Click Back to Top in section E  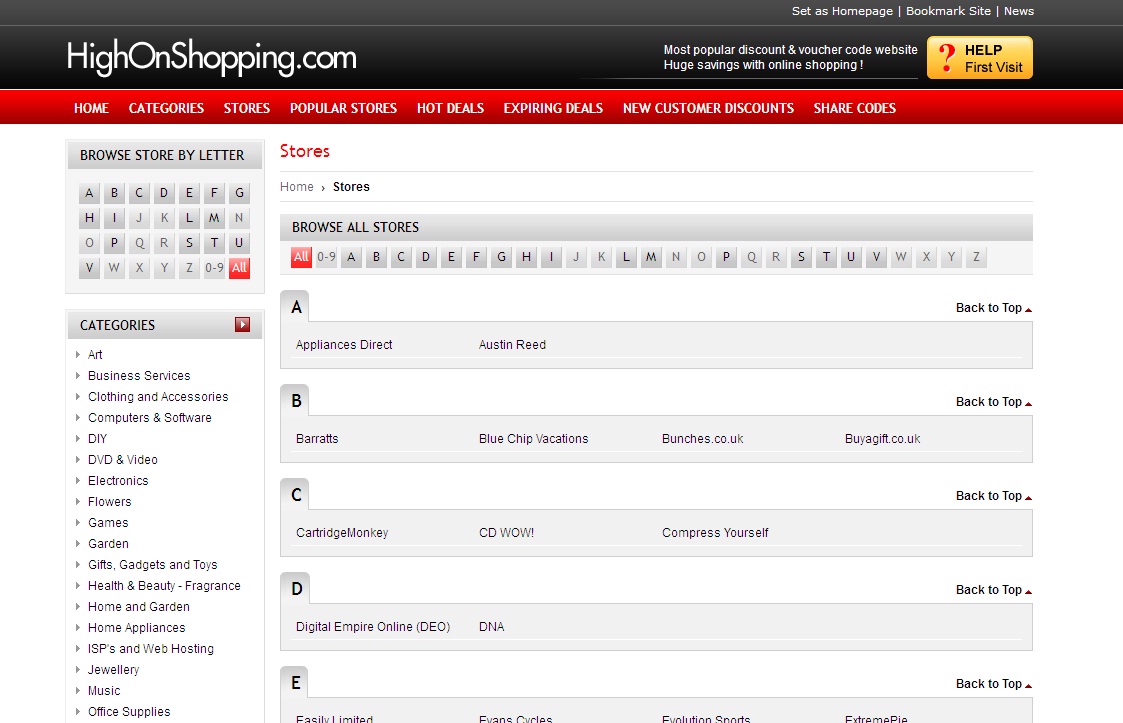[993, 684]
